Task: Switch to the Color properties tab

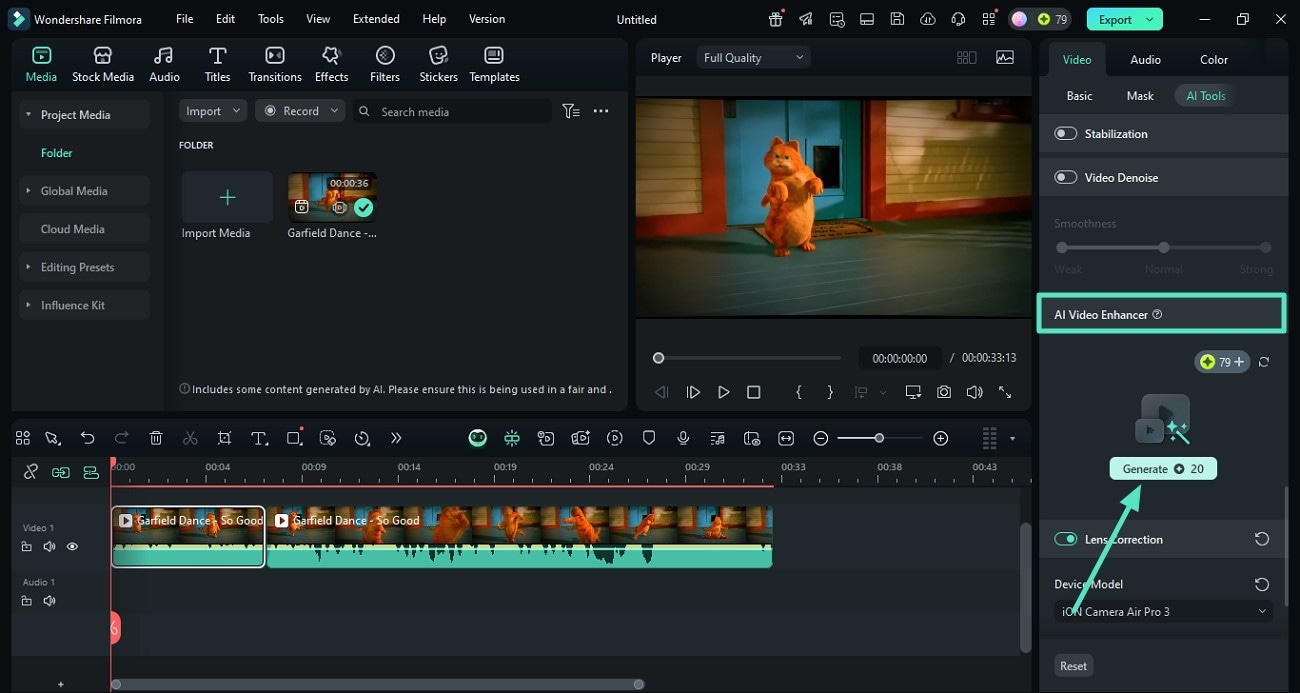Action: click(1214, 59)
